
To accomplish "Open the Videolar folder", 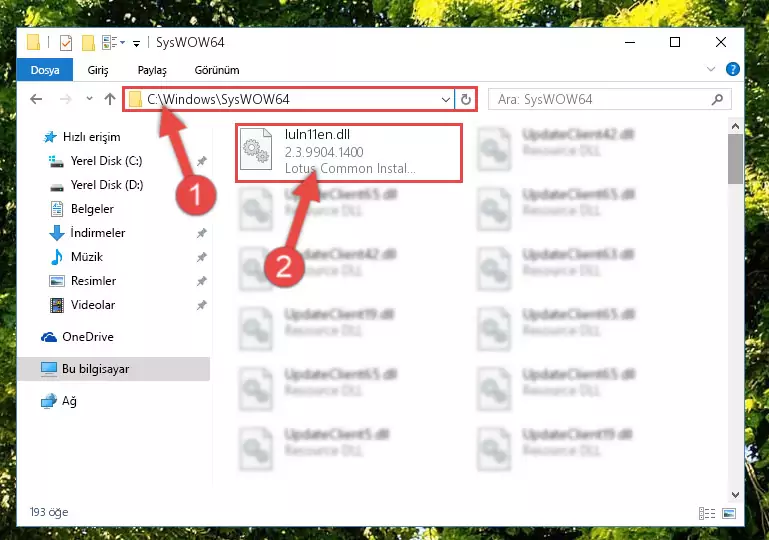I will pyautogui.click(x=93, y=305).
